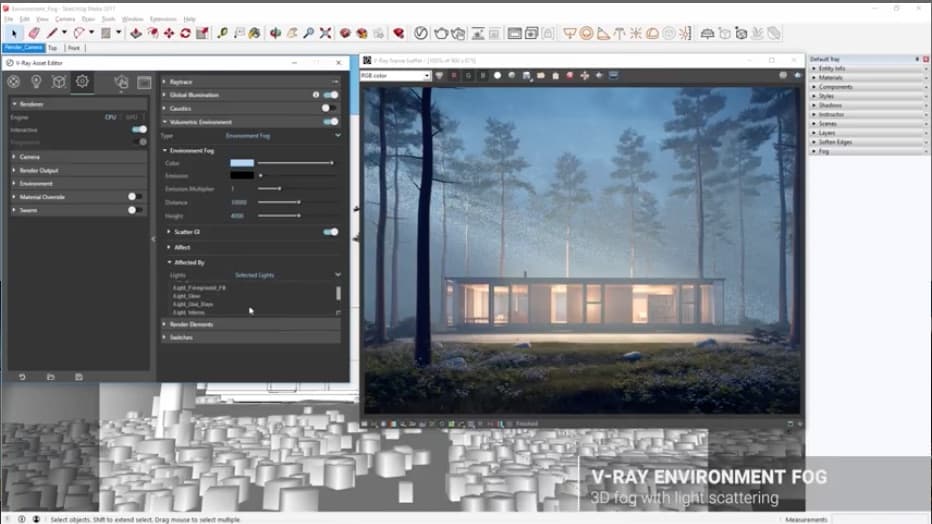Activate the Orbit tool
The width and height of the screenshot is (932, 524).
[x=275, y=33]
